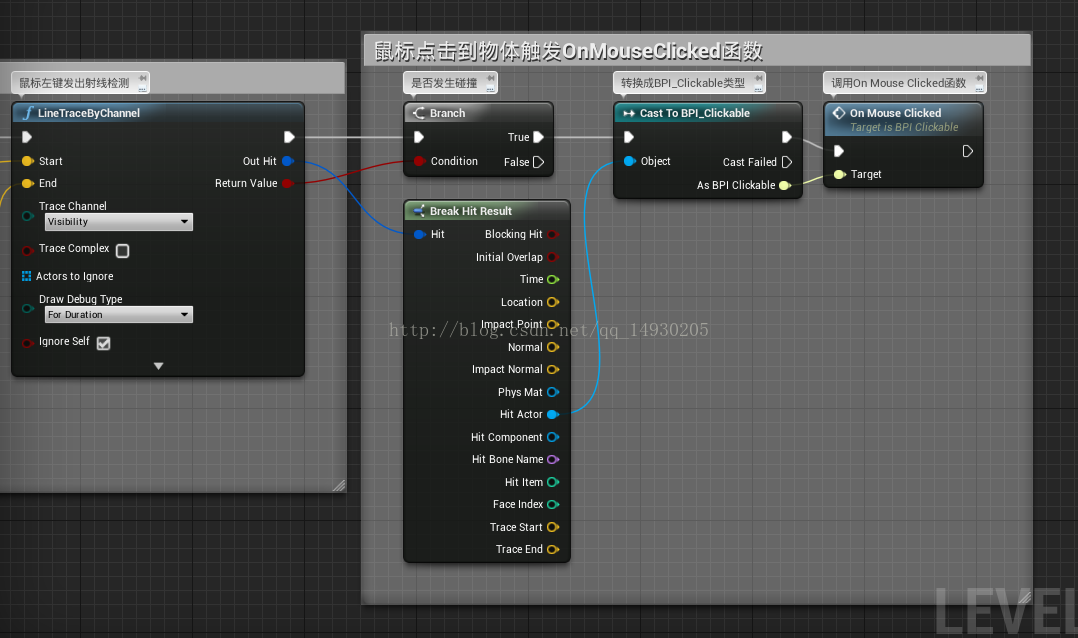Image resolution: width=1078 pixels, height=638 pixels.
Task: Click the True execution pin on Branch
Action: (539, 139)
